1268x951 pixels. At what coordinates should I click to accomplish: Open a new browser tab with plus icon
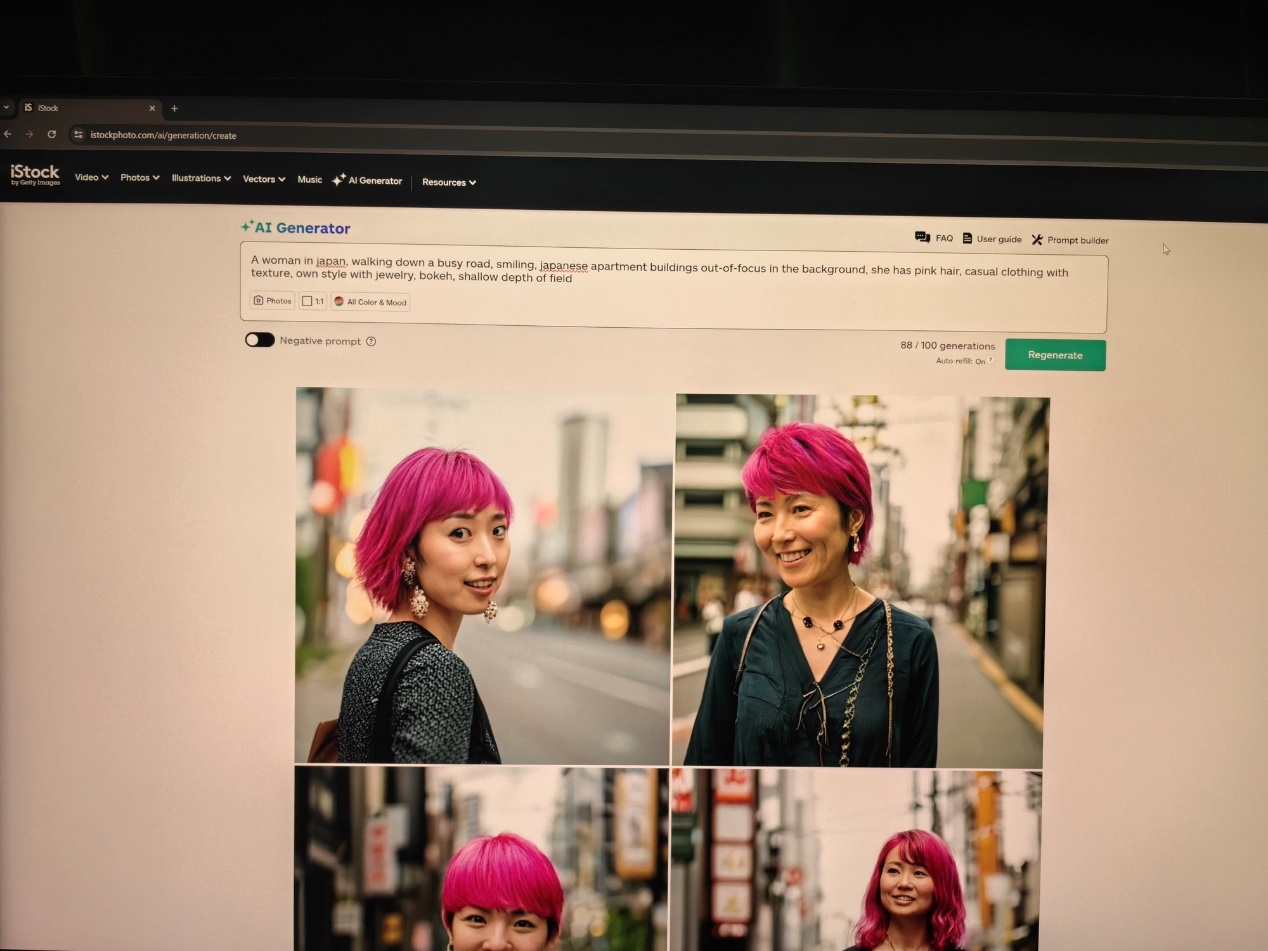pos(174,108)
